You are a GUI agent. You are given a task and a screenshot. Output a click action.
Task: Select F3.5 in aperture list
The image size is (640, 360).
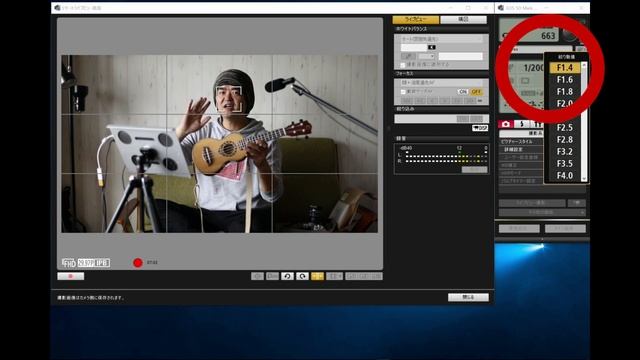point(565,164)
